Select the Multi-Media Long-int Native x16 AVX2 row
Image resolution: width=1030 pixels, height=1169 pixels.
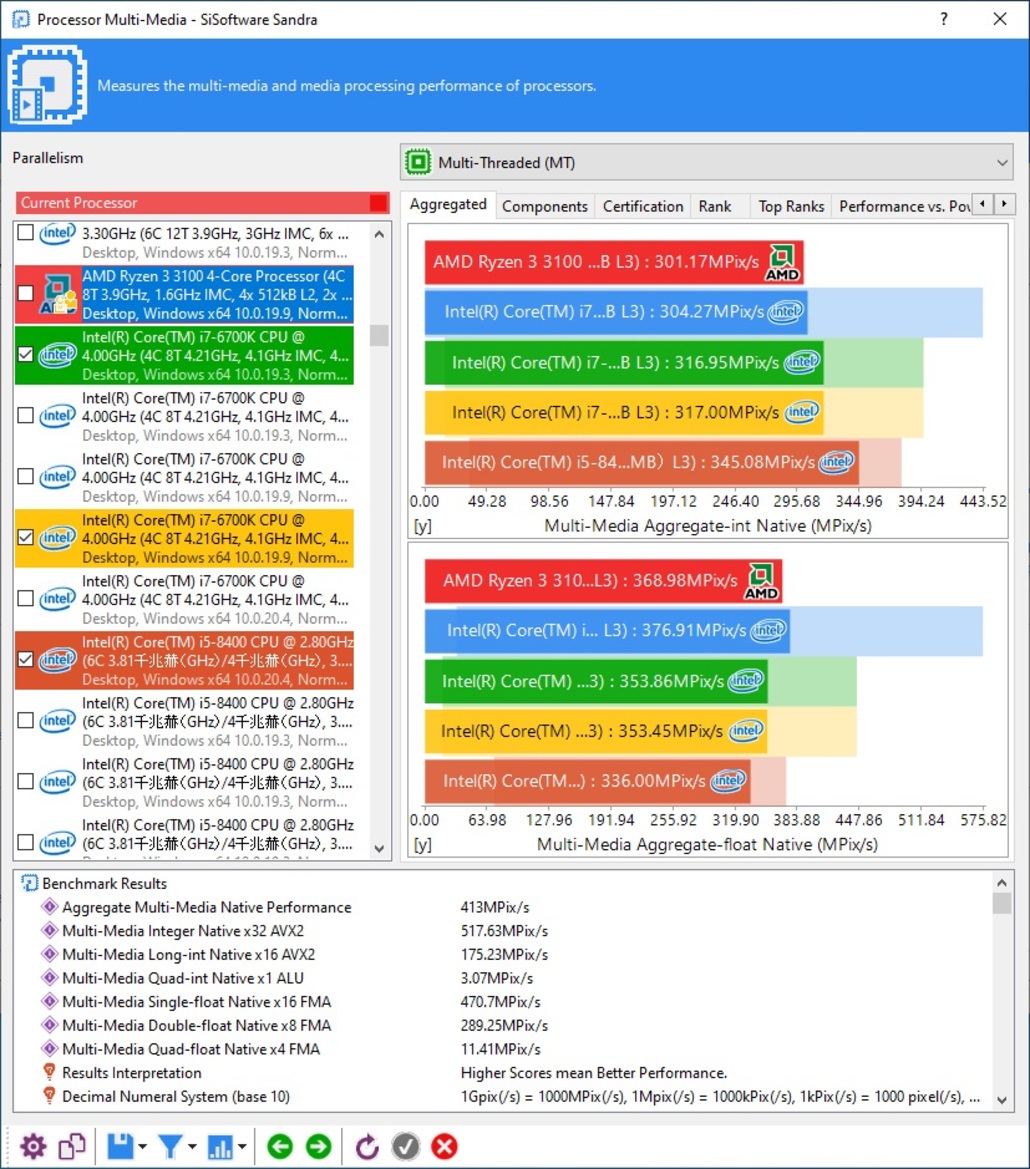click(189, 954)
